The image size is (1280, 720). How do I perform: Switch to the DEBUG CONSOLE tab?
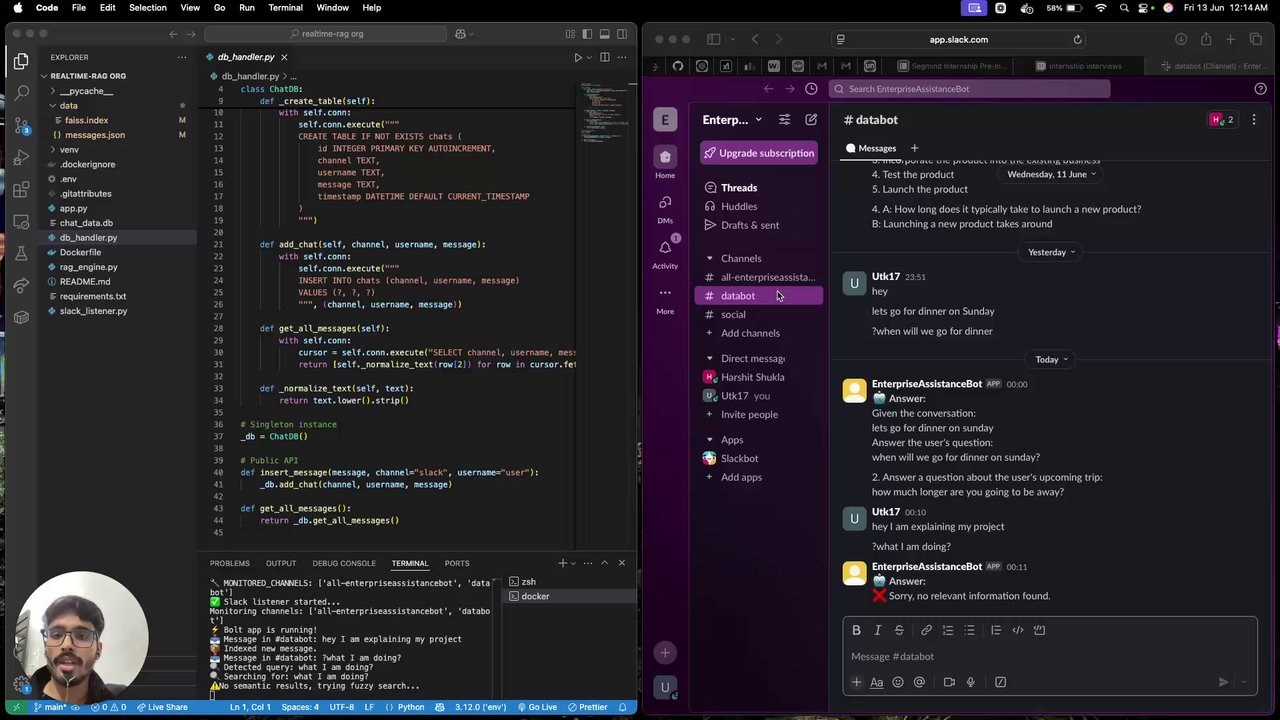tap(344, 564)
